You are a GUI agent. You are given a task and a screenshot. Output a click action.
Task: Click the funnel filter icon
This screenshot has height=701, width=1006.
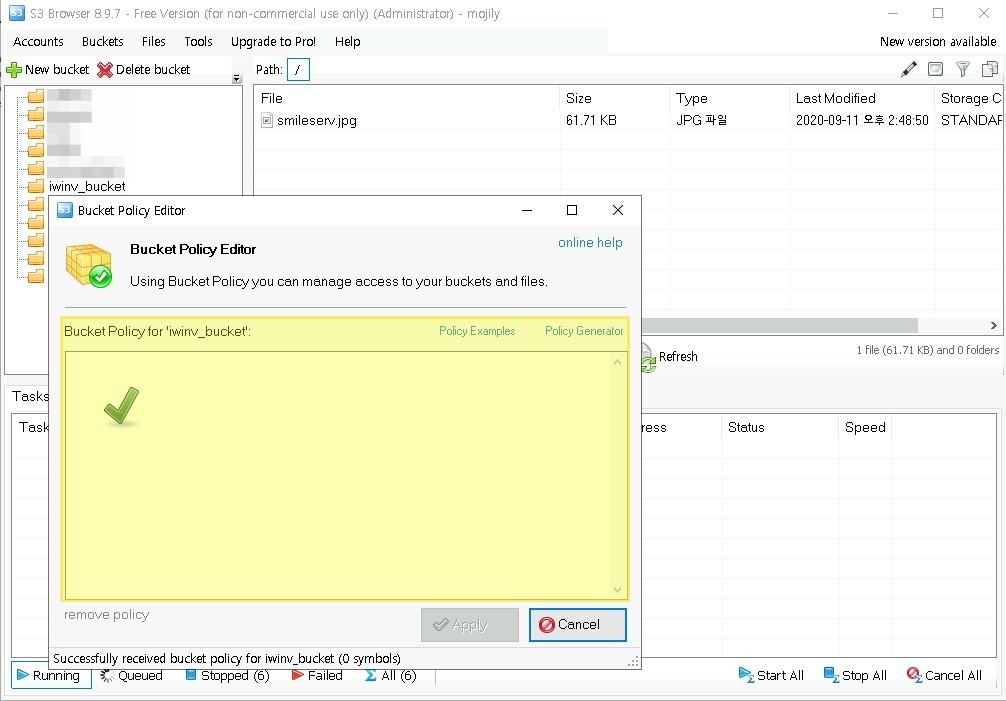962,69
